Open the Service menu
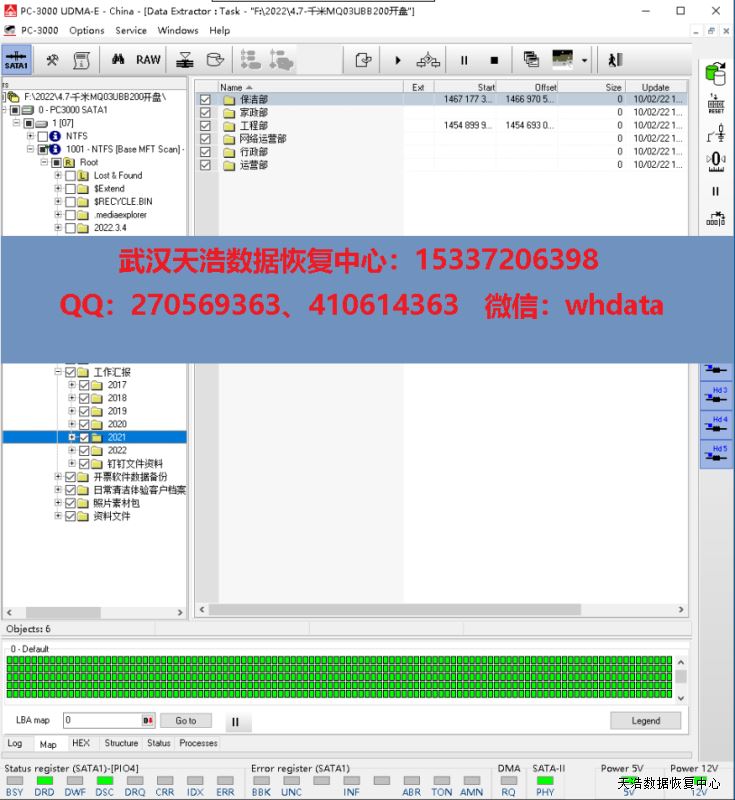 point(131,30)
